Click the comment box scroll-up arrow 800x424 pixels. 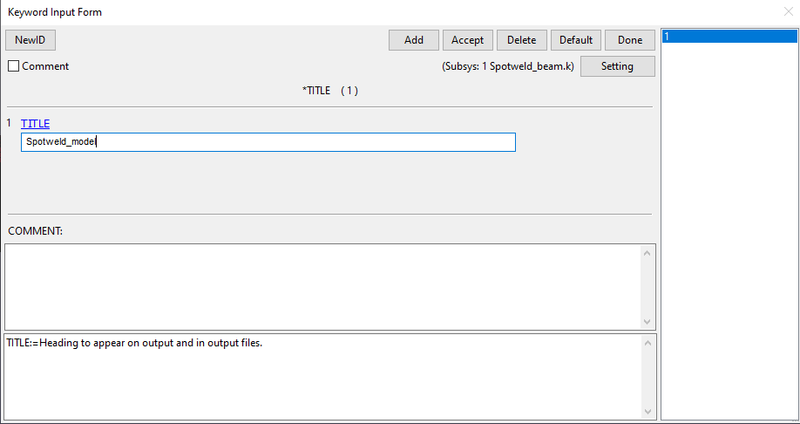coord(647,253)
